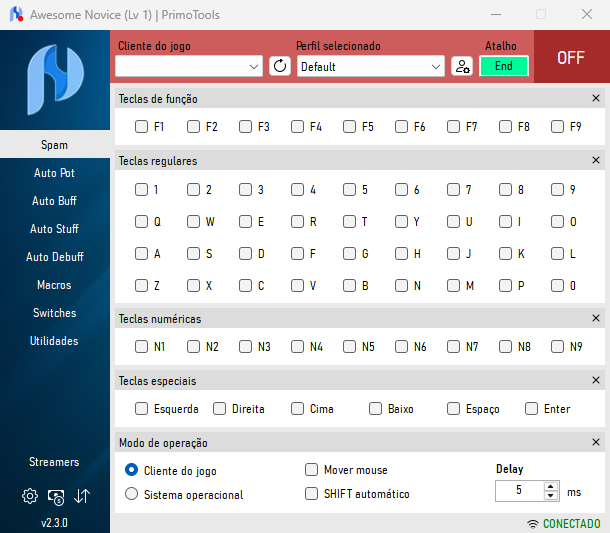Click the PrimoTools logo in sidebar
The image size is (610, 533).
[x=54, y=80]
